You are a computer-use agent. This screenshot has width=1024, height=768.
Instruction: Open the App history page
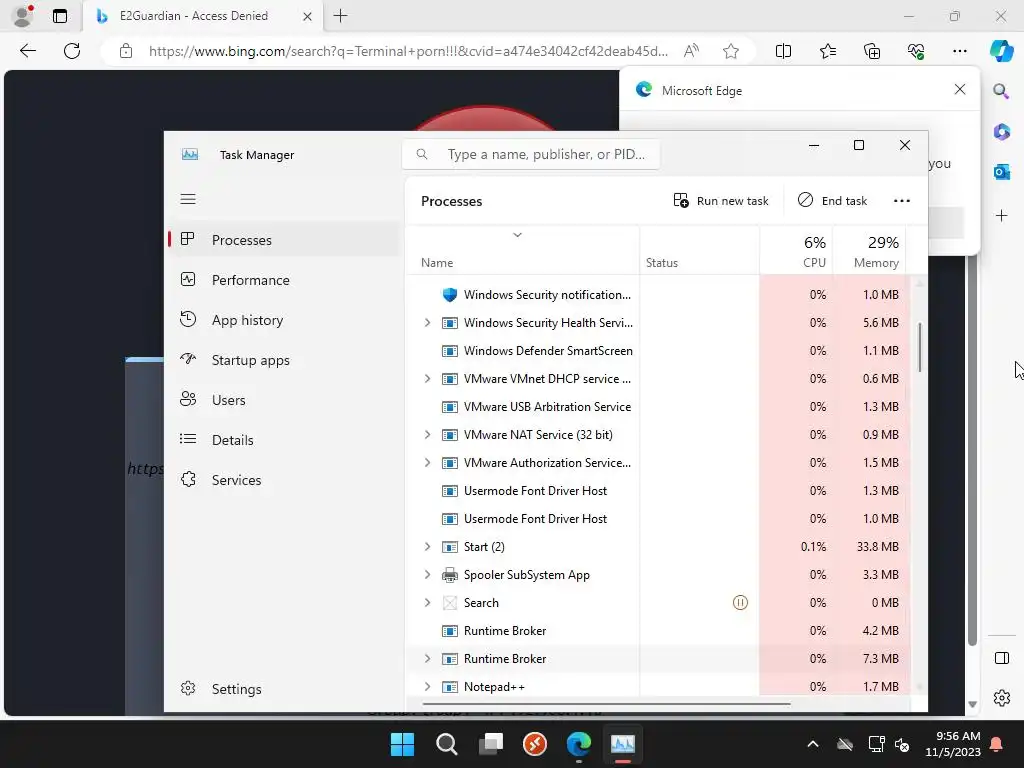(x=284, y=320)
